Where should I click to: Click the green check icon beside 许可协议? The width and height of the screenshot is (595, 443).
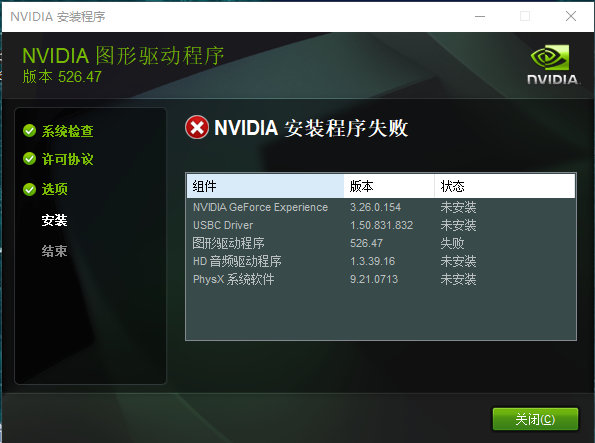[x=29, y=159]
